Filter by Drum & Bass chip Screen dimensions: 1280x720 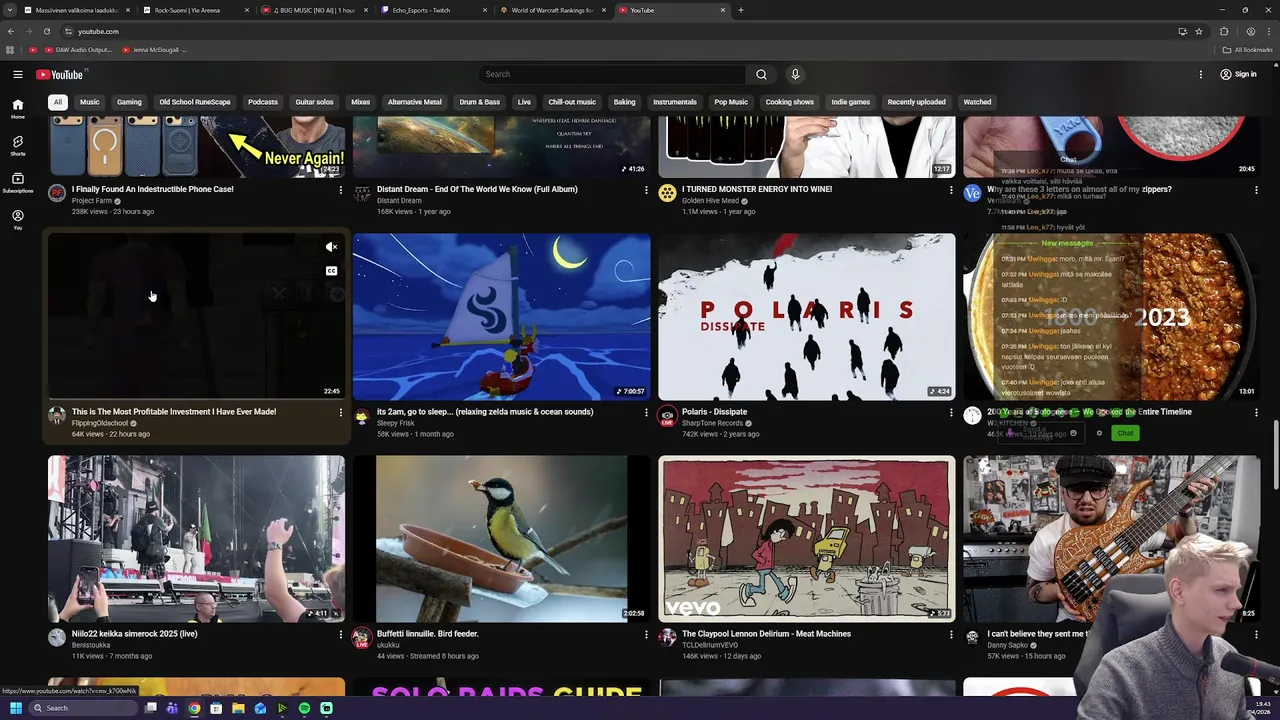point(479,102)
